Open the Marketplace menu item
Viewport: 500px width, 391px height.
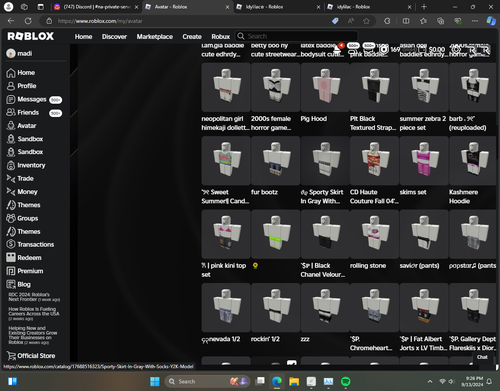(x=155, y=37)
